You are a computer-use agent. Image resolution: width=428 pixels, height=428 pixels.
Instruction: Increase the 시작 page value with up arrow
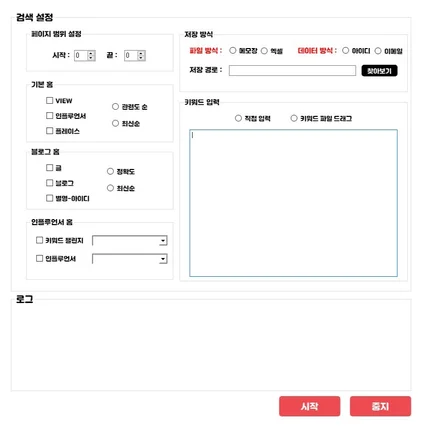click(91, 53)
